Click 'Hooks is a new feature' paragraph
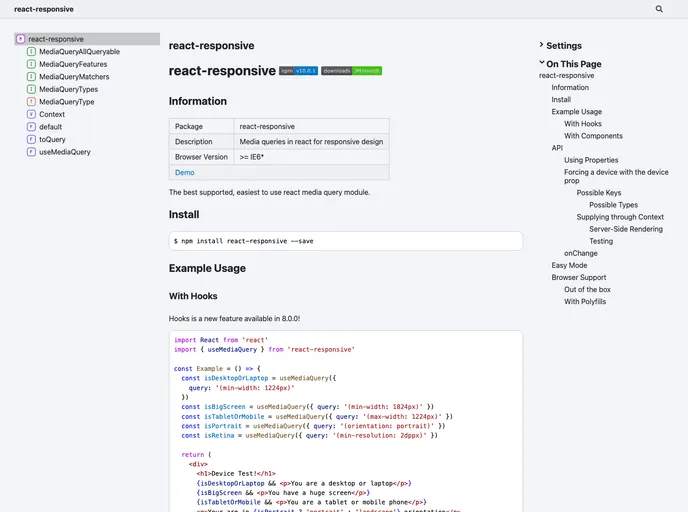The height and width of the screenshot is (512, 688). tap(234, 319)
